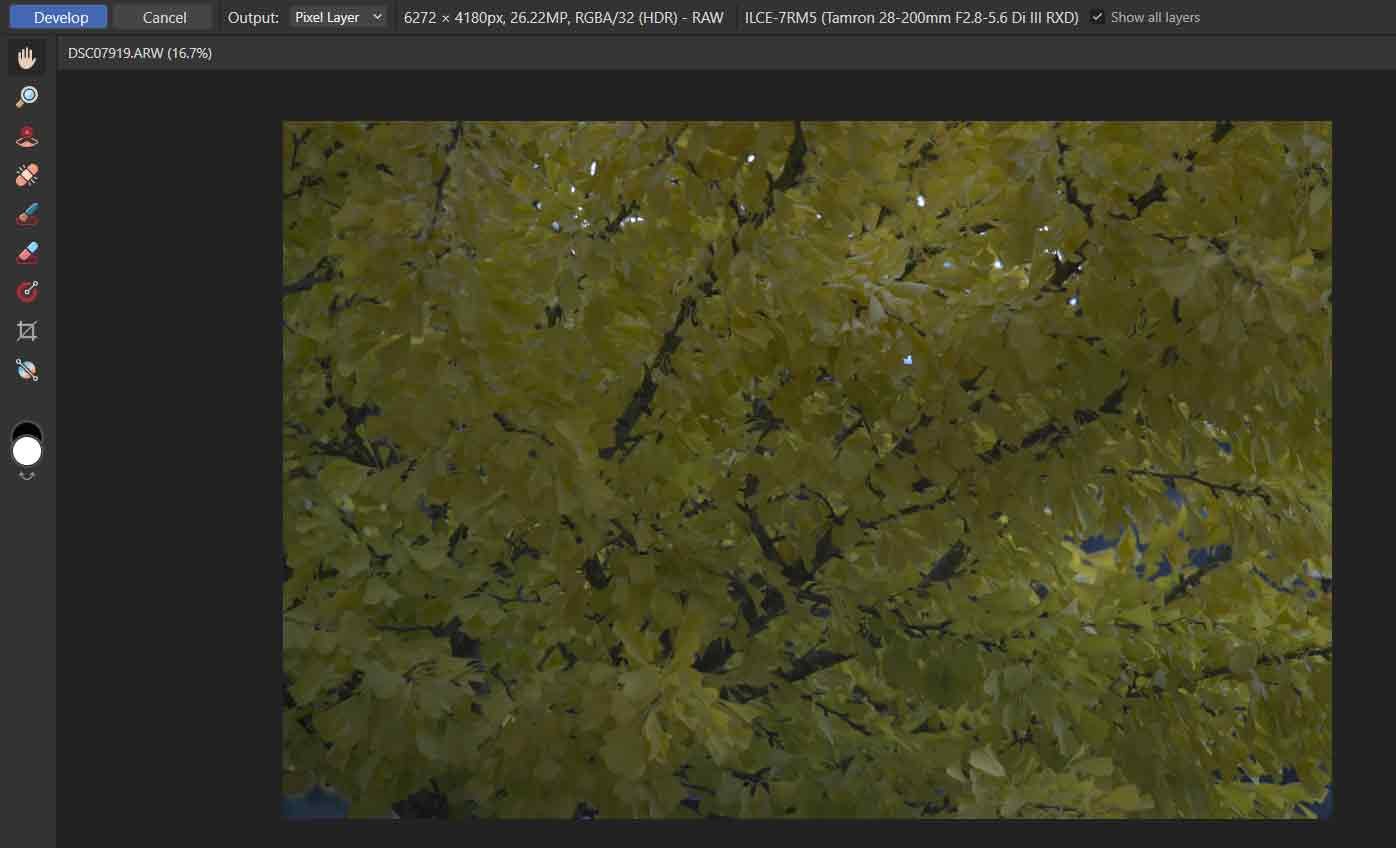Image resolution: width=1396 pixels, height=848 pixels.
Task: Select the Zoom magnifier tool
Action: click(x=27, y=97)
